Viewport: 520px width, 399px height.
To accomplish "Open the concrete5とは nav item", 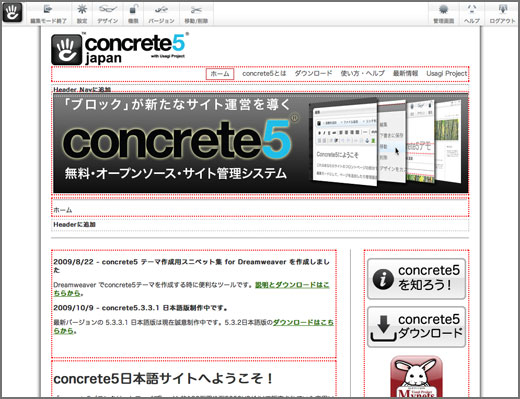I will coord(264,73).
